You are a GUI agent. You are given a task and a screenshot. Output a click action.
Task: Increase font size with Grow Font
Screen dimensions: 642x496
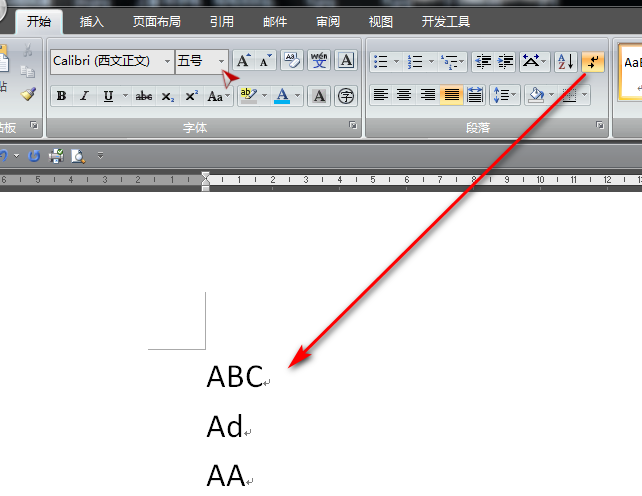point(243,61)
